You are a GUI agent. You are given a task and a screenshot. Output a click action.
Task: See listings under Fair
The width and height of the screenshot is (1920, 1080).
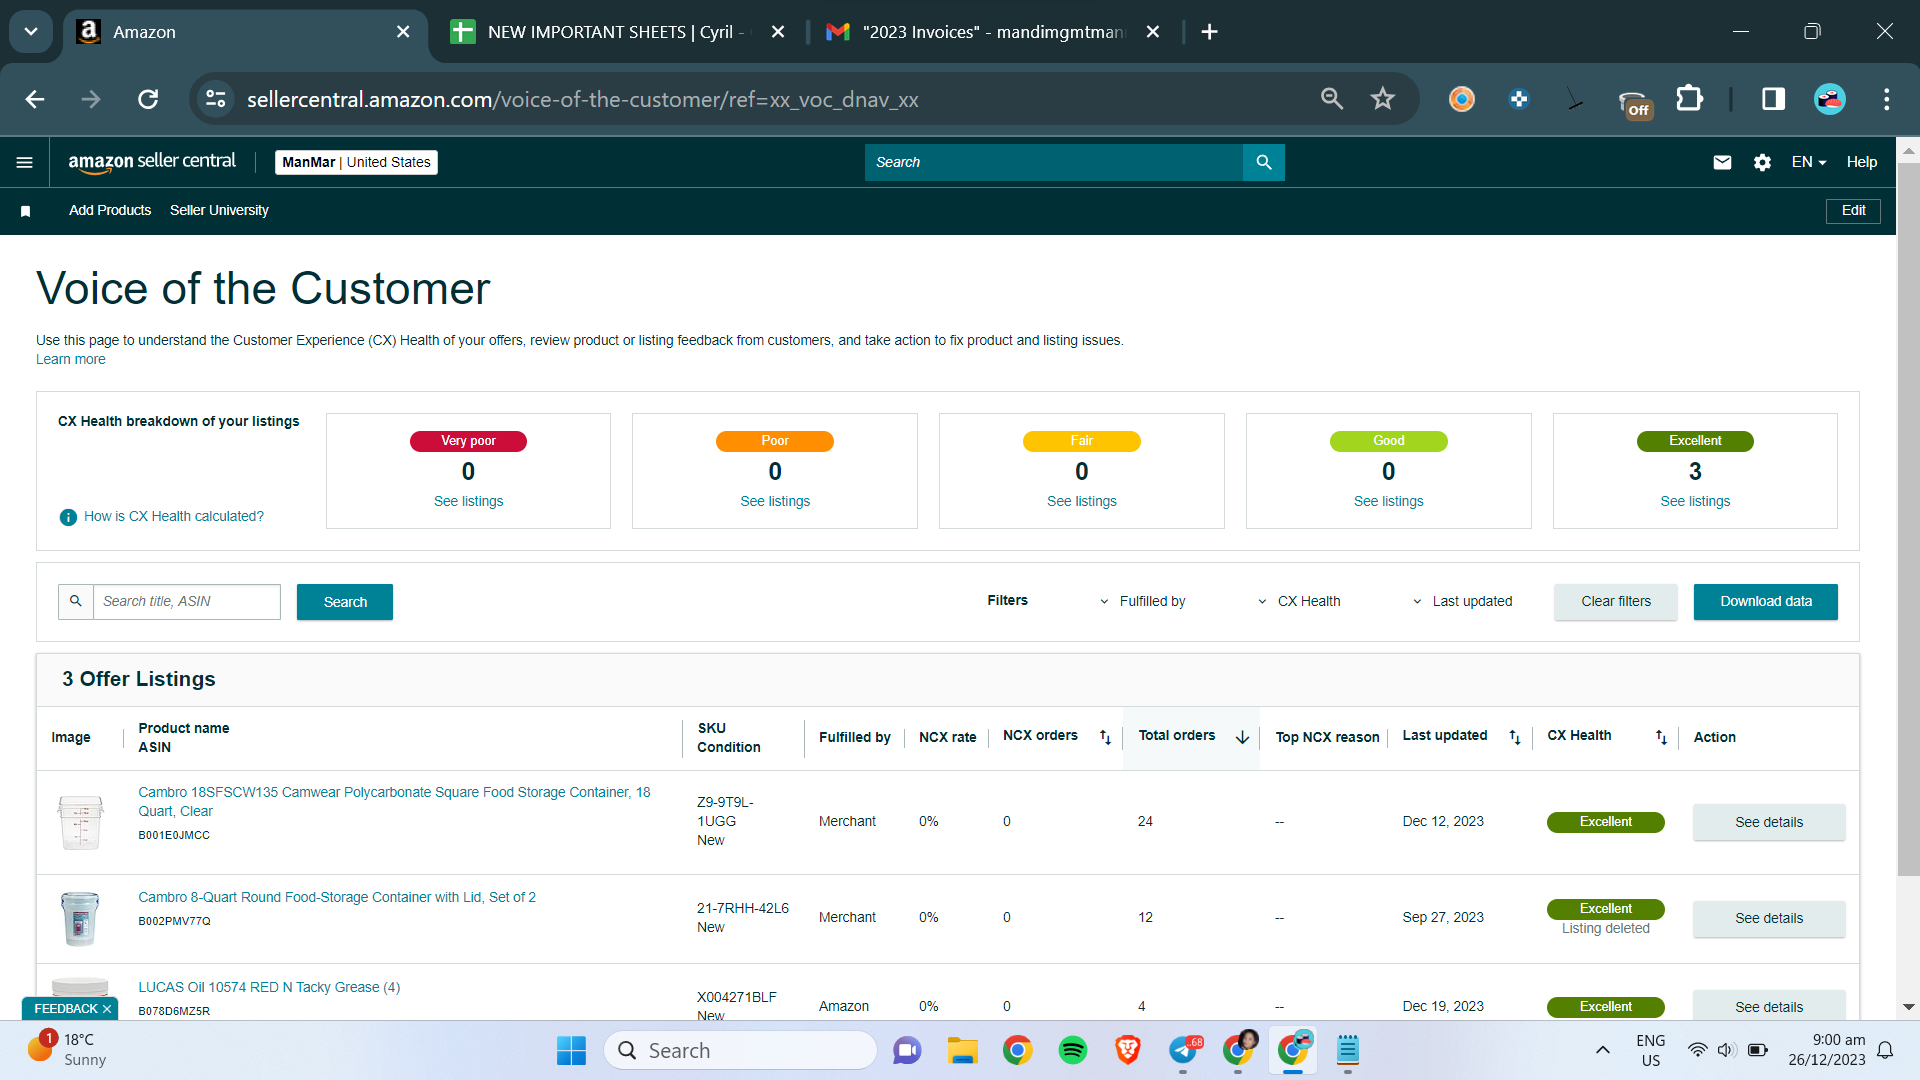pos(1082,502)
